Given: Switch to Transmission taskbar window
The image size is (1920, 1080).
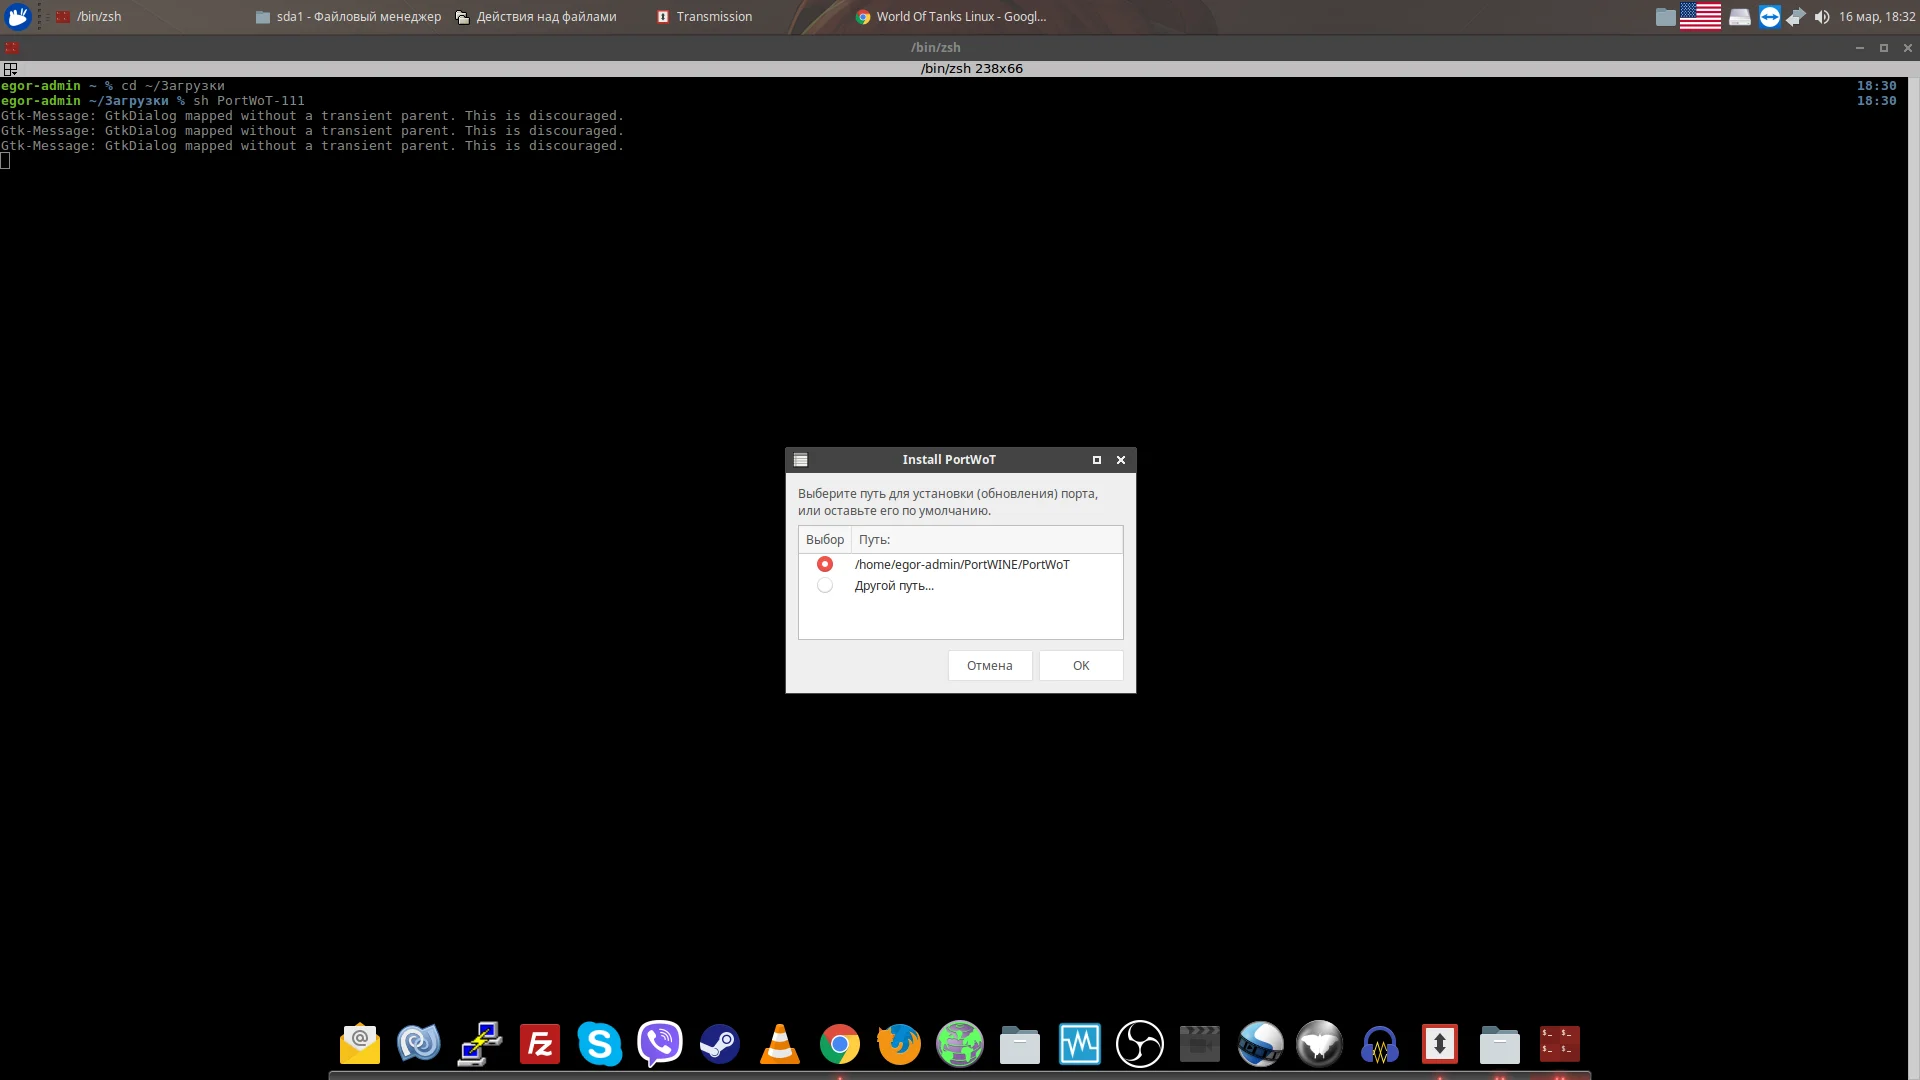Looking at the screenshot, I should pos(705,17).
